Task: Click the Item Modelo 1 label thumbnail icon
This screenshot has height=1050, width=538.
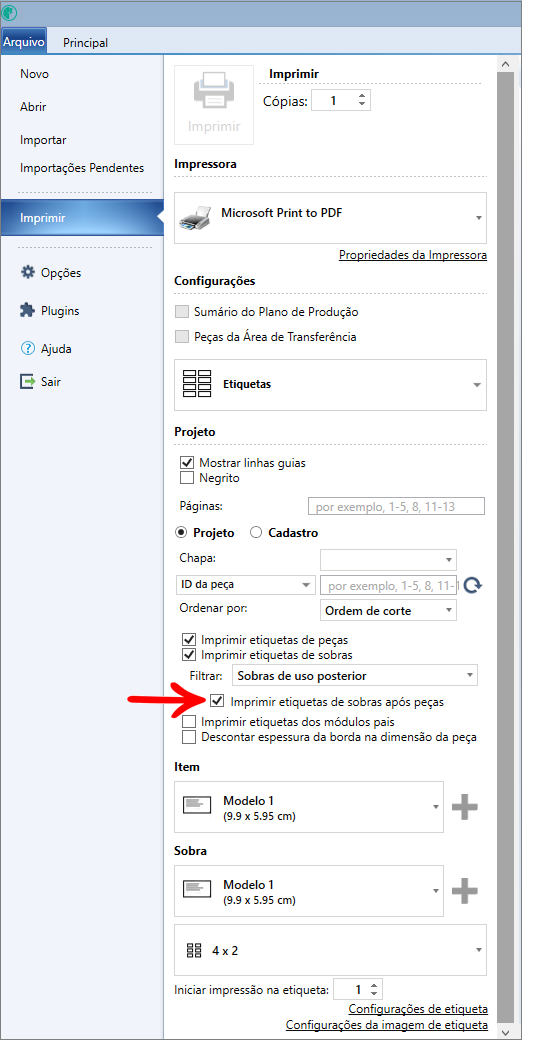Action: point(198,807)
